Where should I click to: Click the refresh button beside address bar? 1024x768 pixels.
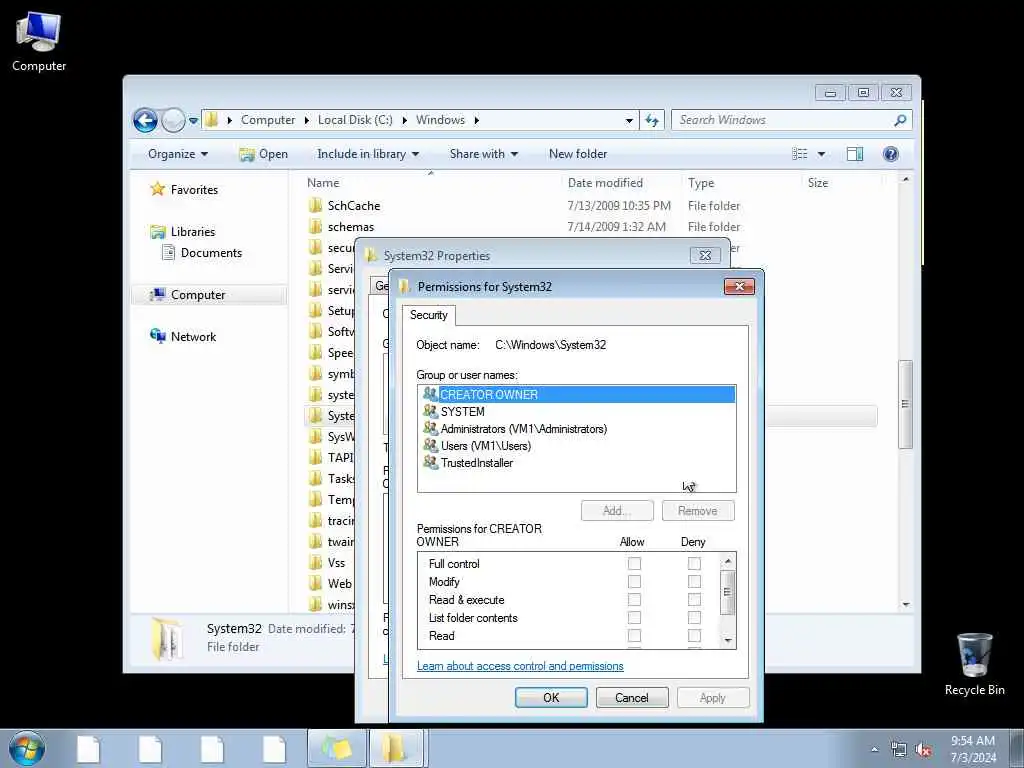click(652, 120)
